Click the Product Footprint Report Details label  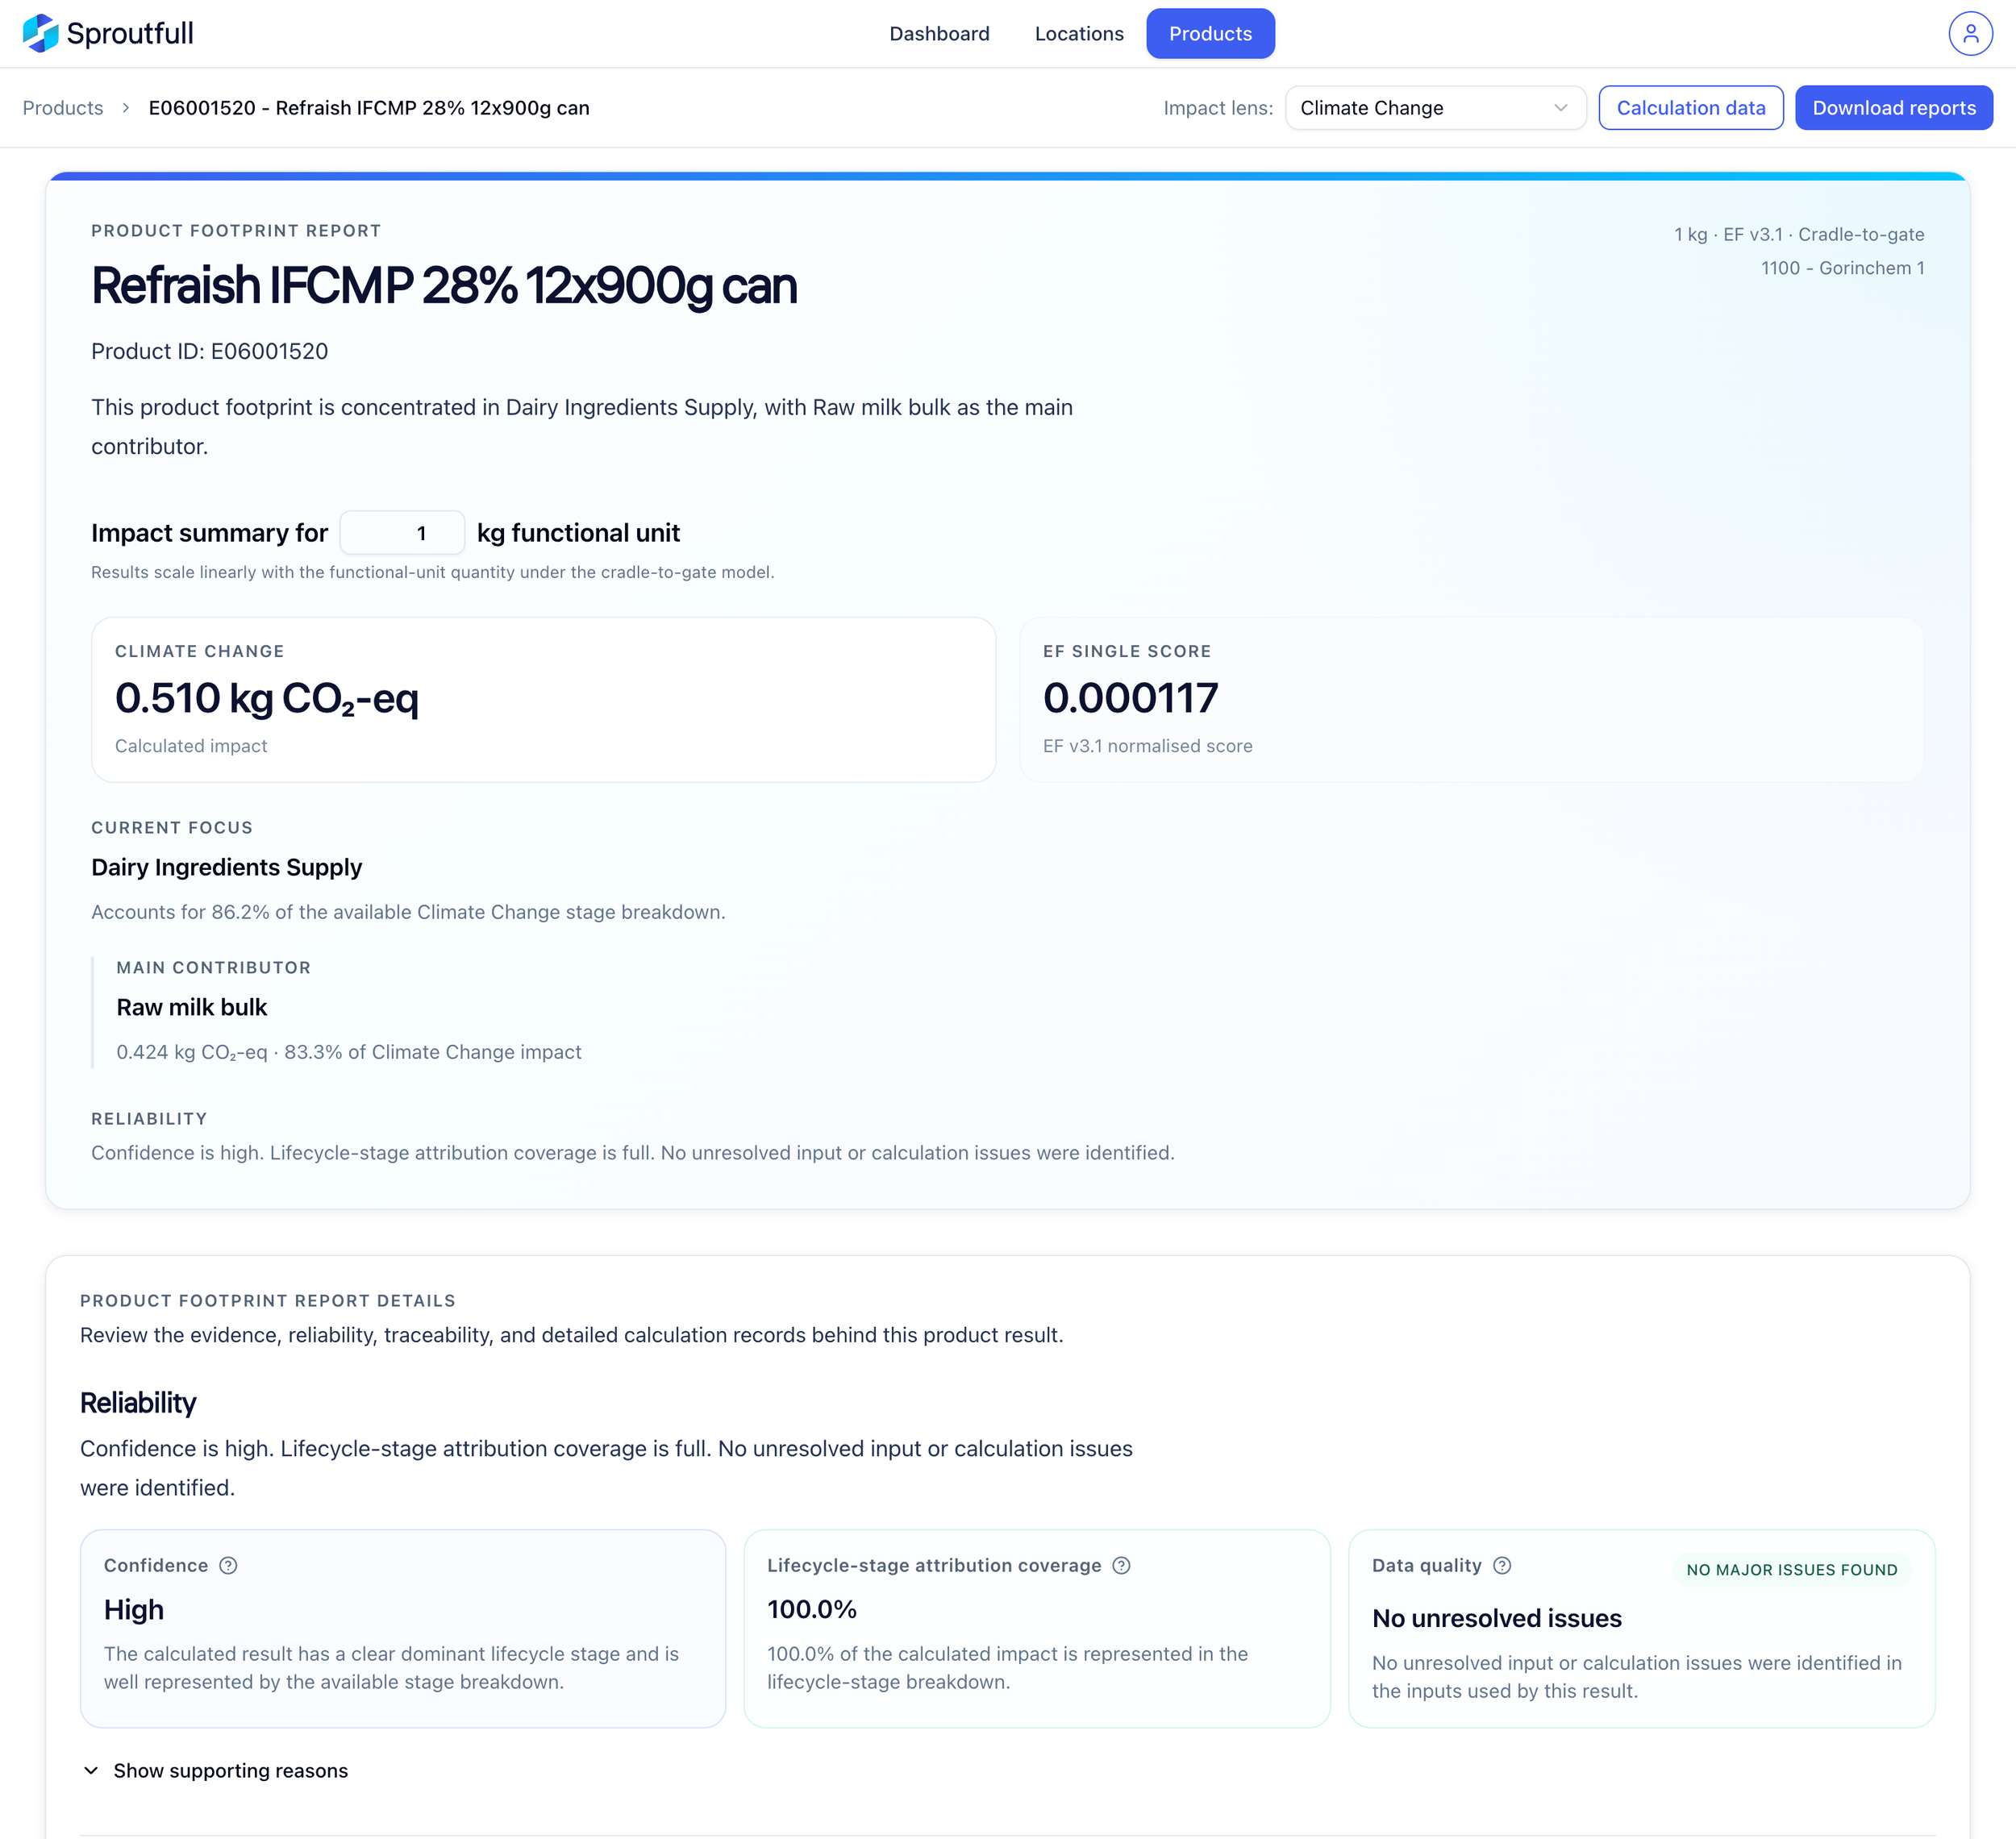(x=268, y=1300)
